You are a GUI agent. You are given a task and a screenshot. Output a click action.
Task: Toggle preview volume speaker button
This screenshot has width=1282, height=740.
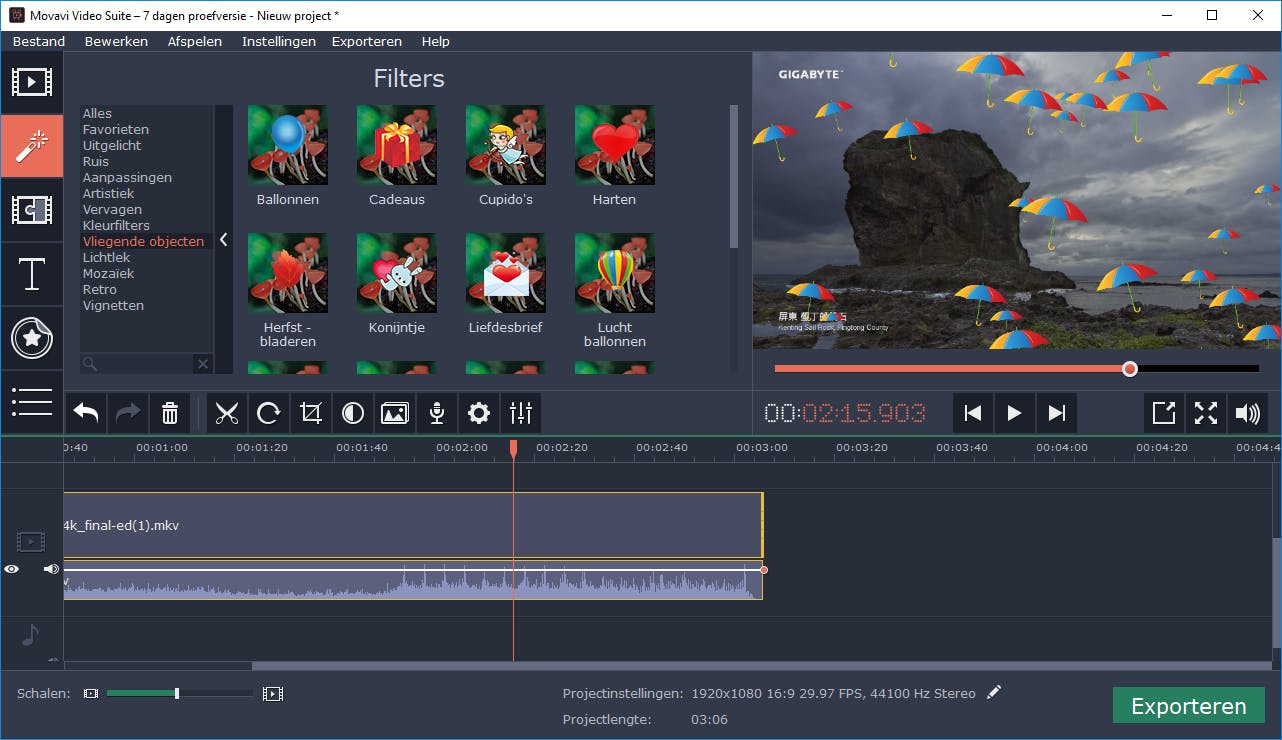(1247, 413)
